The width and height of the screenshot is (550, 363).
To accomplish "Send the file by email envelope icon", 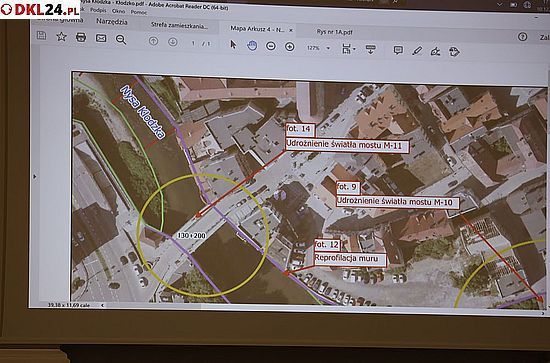I will click(x=101, y=38).
